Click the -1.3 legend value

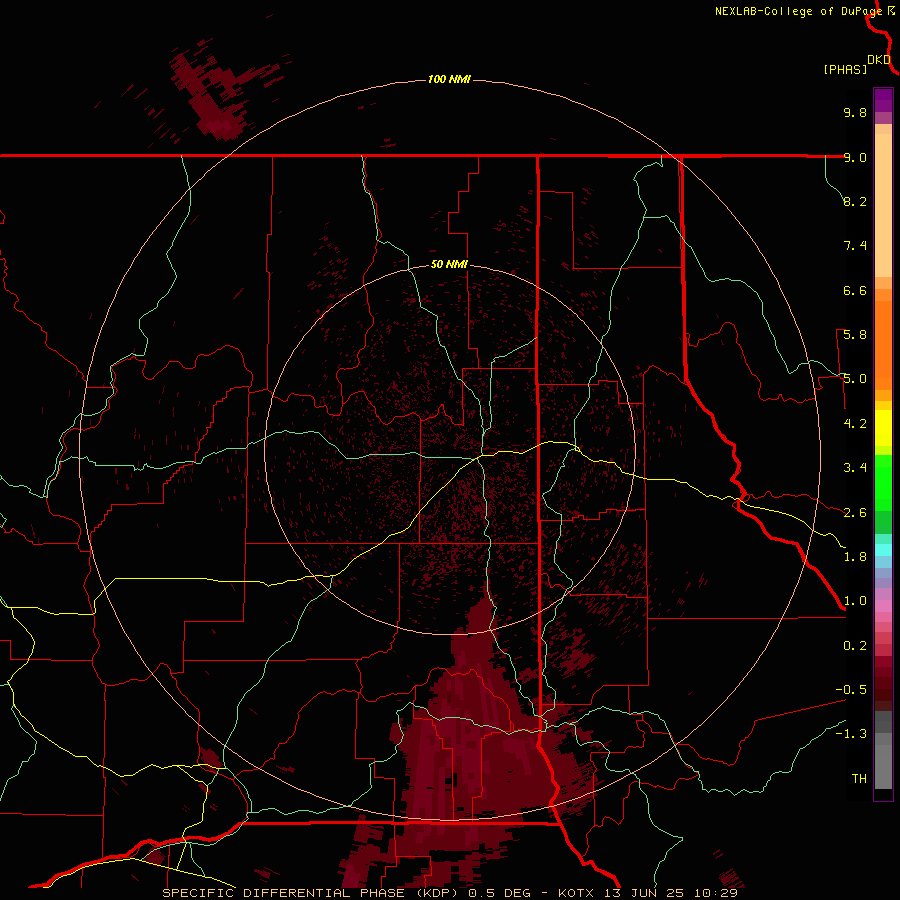pyautogui.click(x=851, y=734)
